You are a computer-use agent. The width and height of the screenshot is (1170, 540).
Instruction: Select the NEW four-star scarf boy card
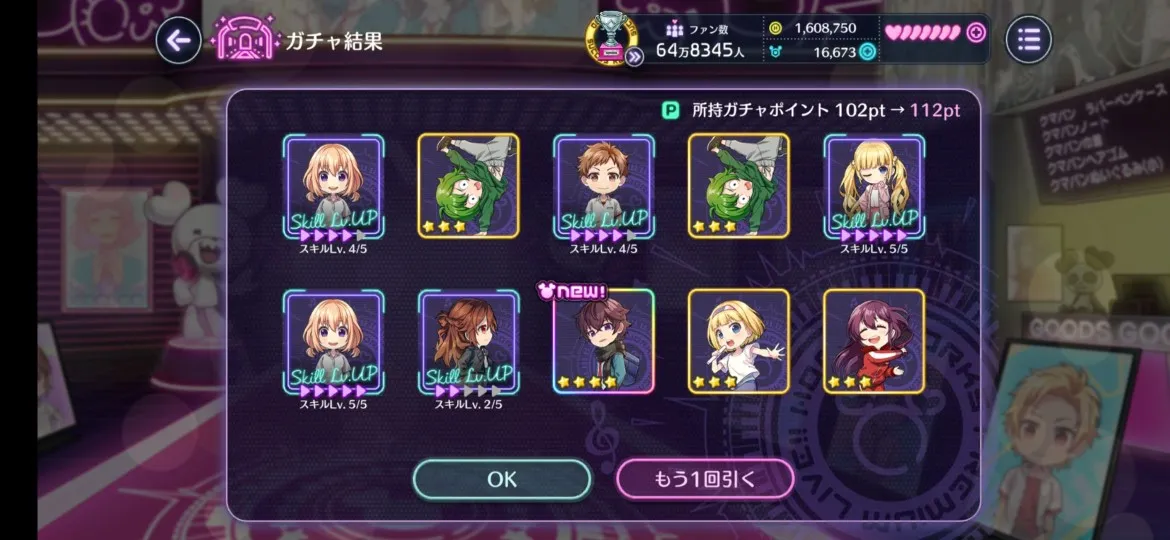(604, 341)
